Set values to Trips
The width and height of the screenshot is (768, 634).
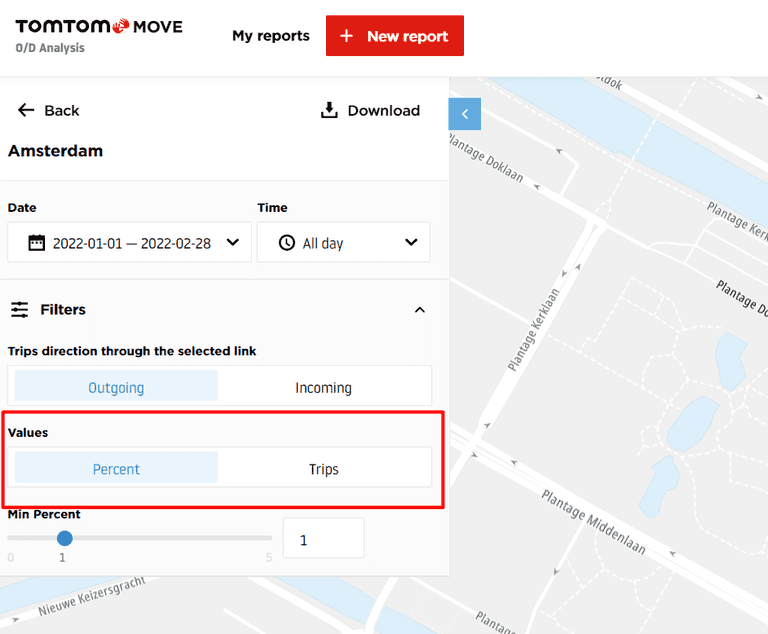[323, 469]
